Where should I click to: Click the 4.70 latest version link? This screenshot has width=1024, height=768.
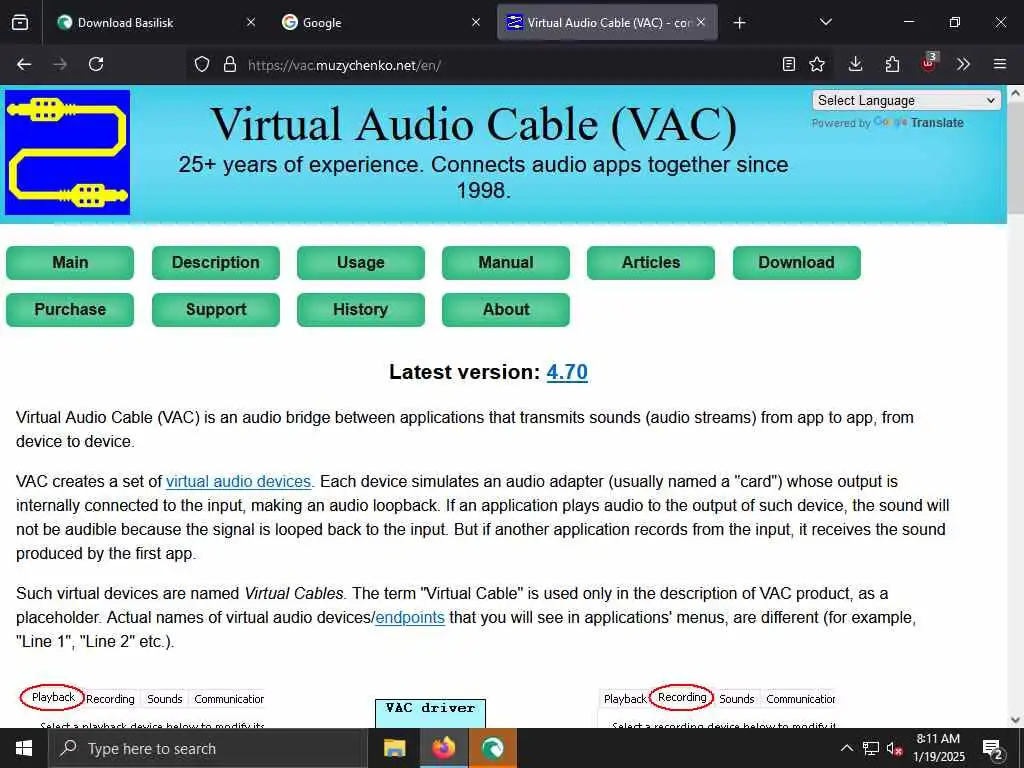[x=567, y=372]
